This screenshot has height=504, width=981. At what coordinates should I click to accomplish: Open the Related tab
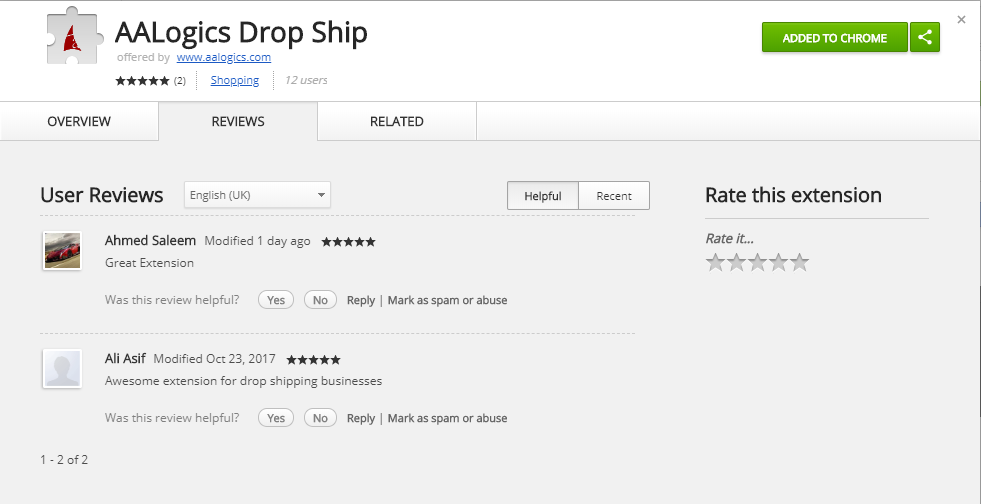pyautogui.click(x=397, y=121)
